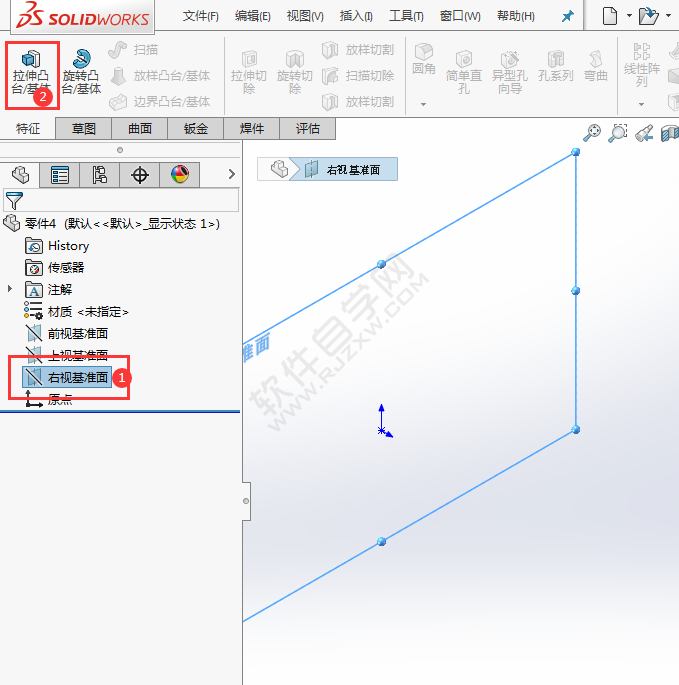Click the Extruded Cut (拉伸切除) tool
Viewport: 679px width, 685px height.
click(249, 73)
